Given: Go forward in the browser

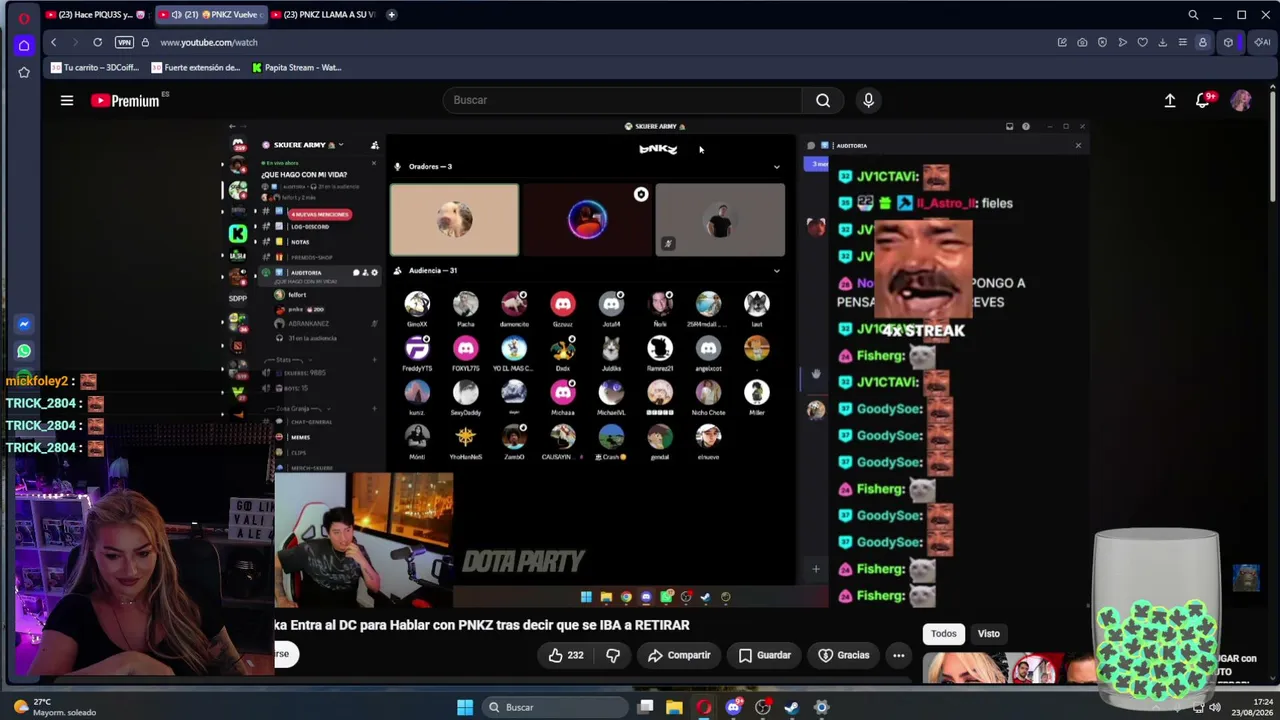Looking at the screenshot, I should point(75,42).
